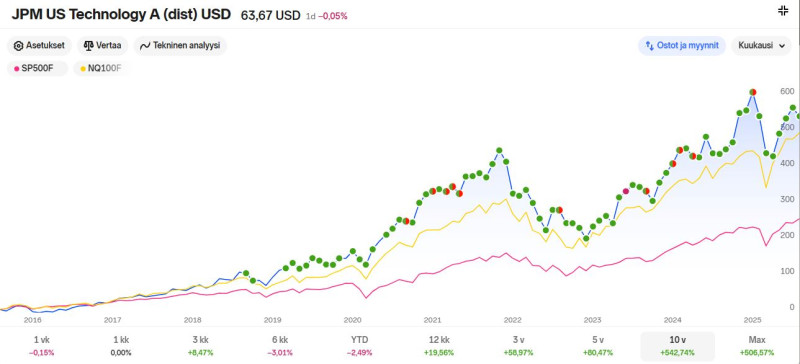The image size is (800, 364).
Task: Open the Vertaa compare tool
Action: tap(103, 45)
